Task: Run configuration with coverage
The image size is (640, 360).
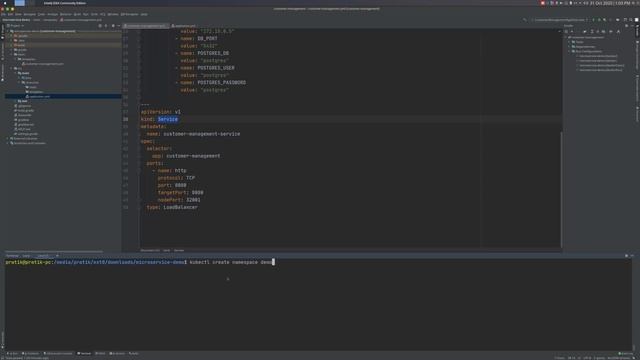Action: [x=604, y=20]
